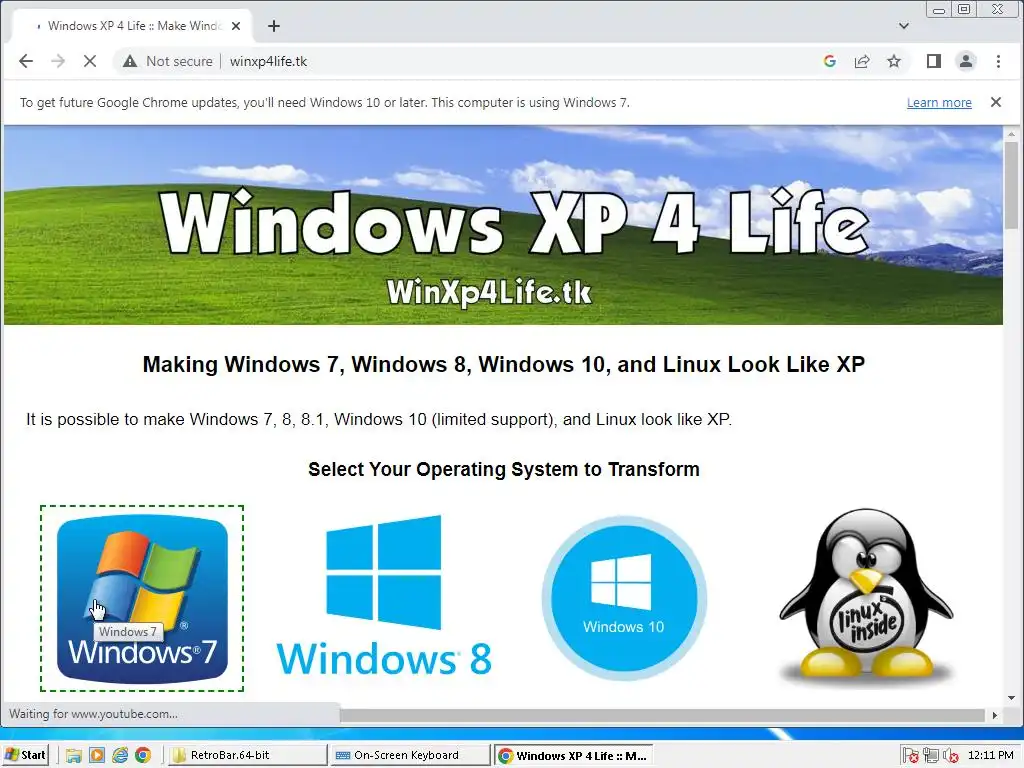Click the Not secure warning triangle icon

click(130, 61)
